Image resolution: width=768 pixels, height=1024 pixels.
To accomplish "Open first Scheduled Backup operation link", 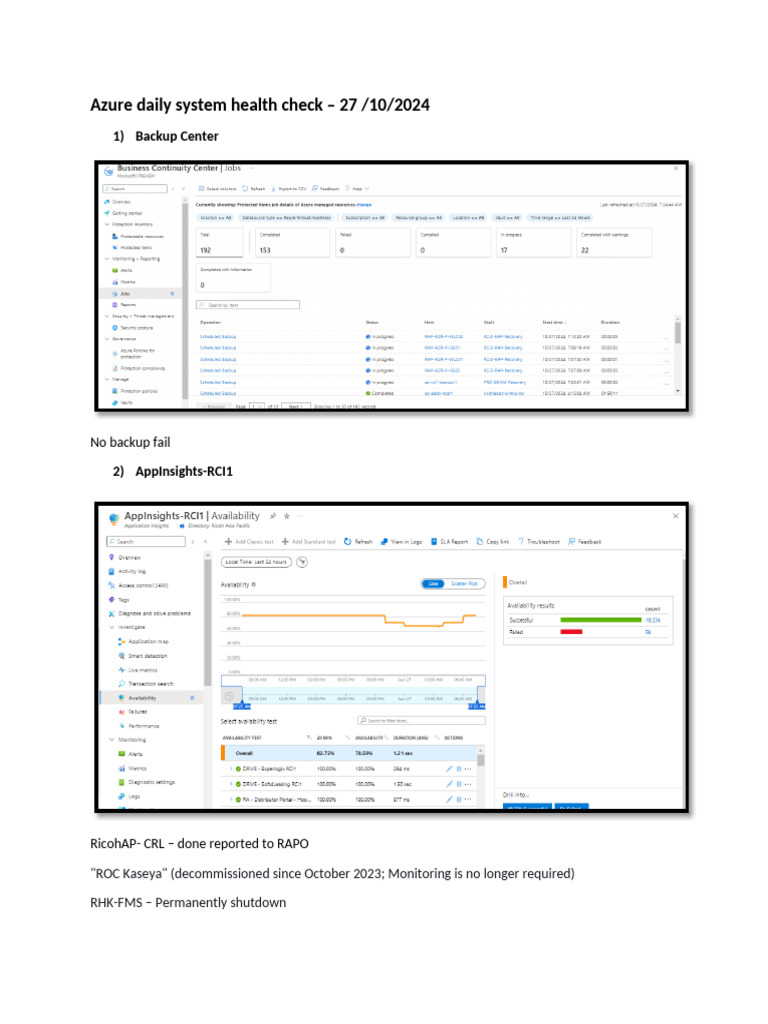I will point(218,337).
